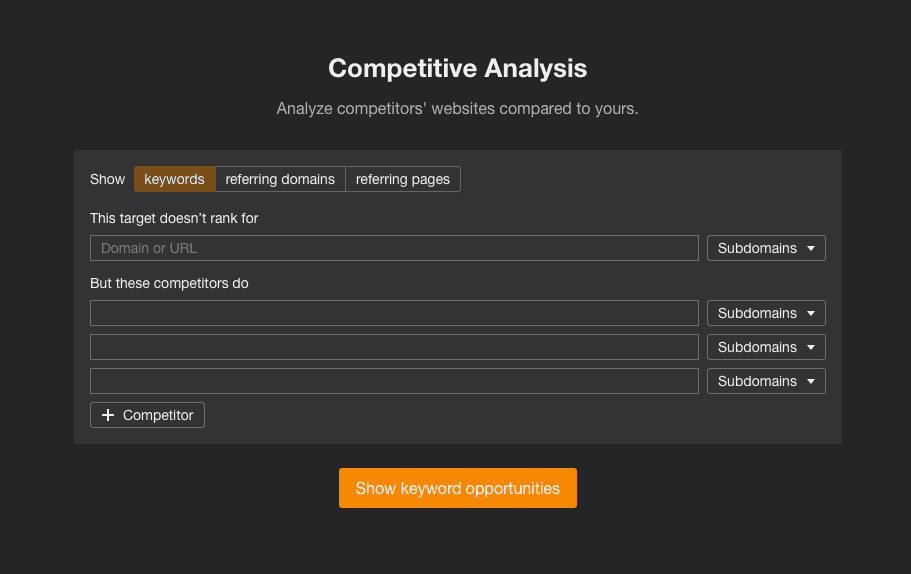Image resolution: width=911 pixels, height=574 pixels.
Task: Switch to referring pages view
Action: 403,179
